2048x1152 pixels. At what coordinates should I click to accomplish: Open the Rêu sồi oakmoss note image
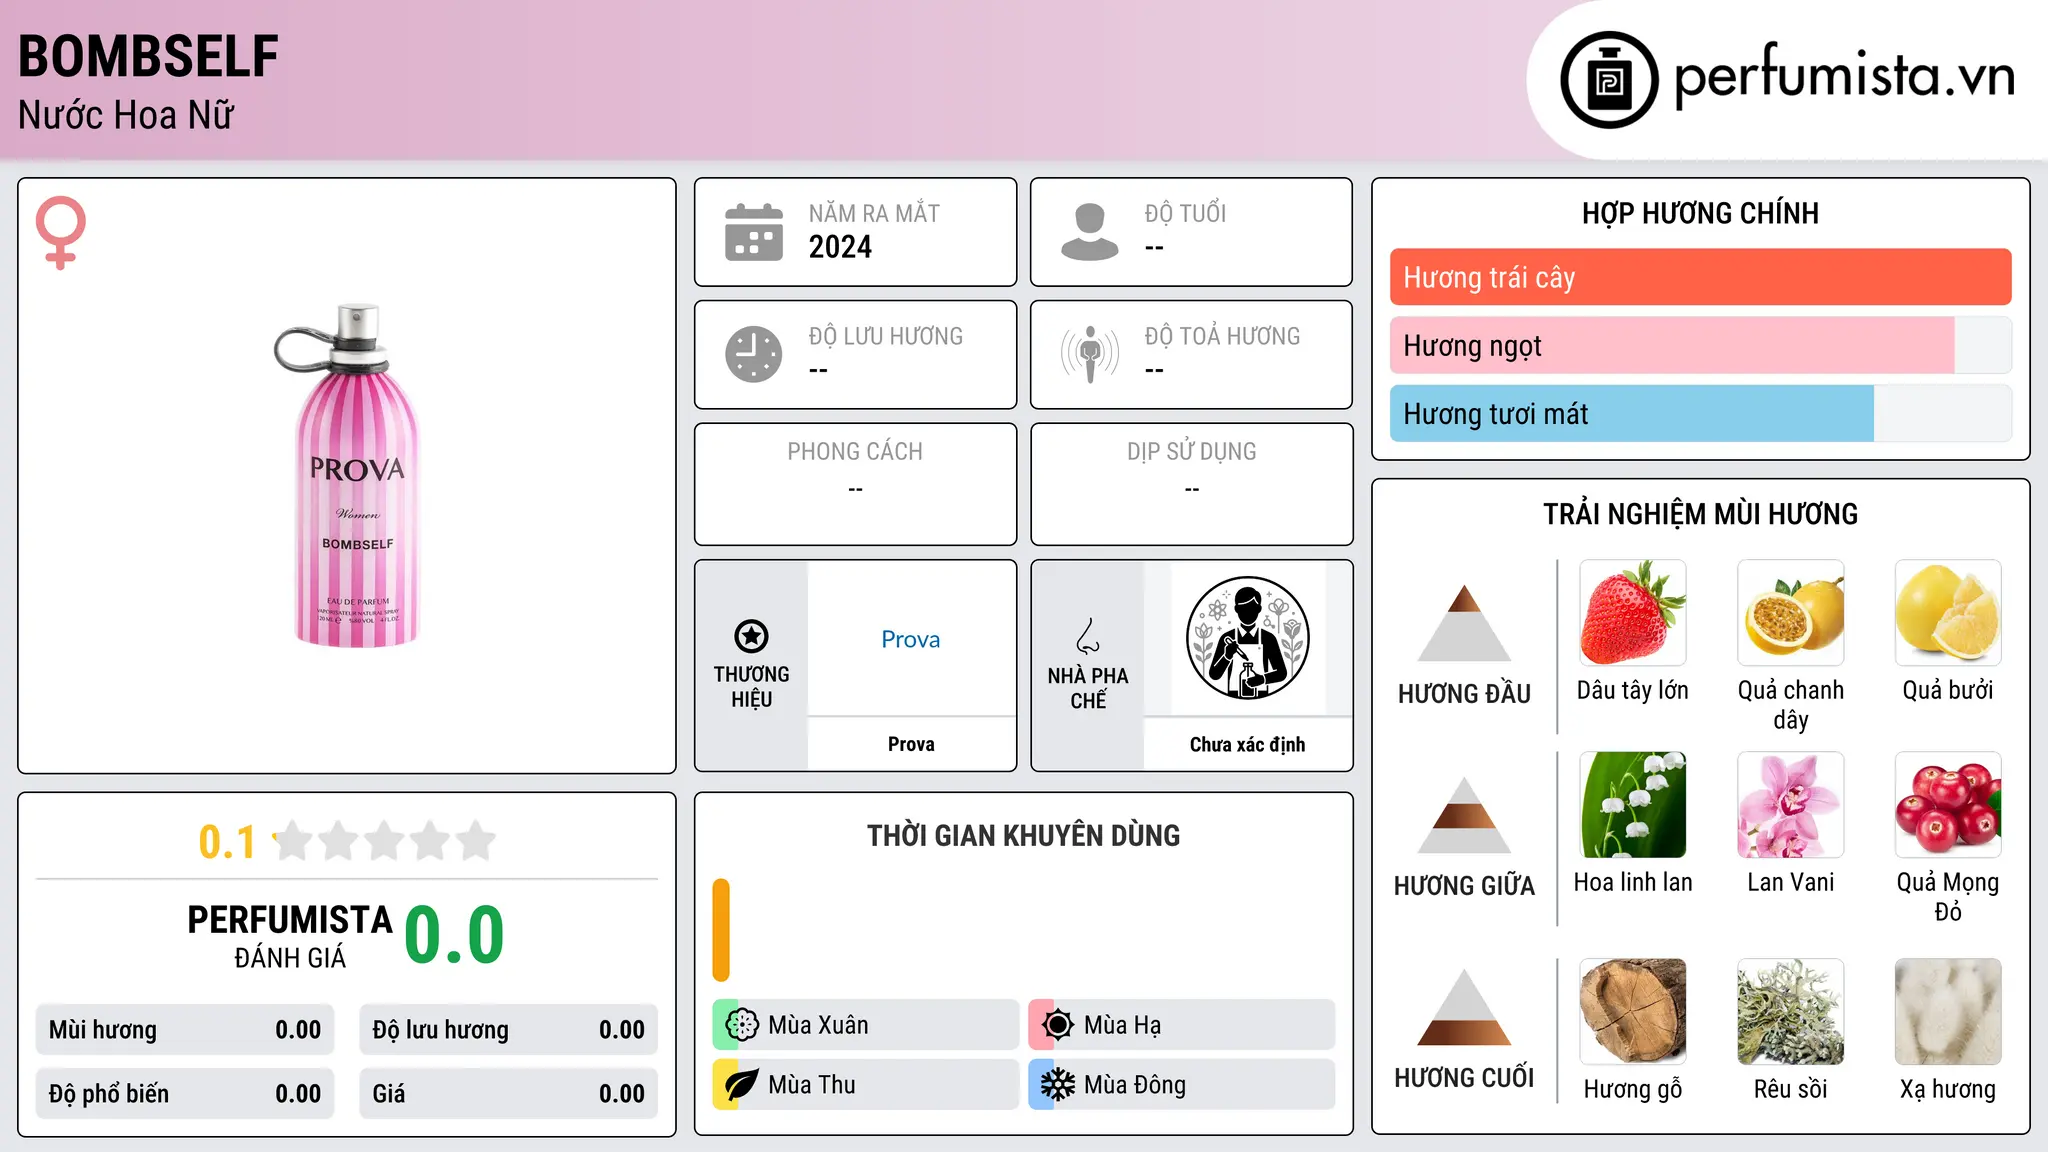tap(1791, 1012)
